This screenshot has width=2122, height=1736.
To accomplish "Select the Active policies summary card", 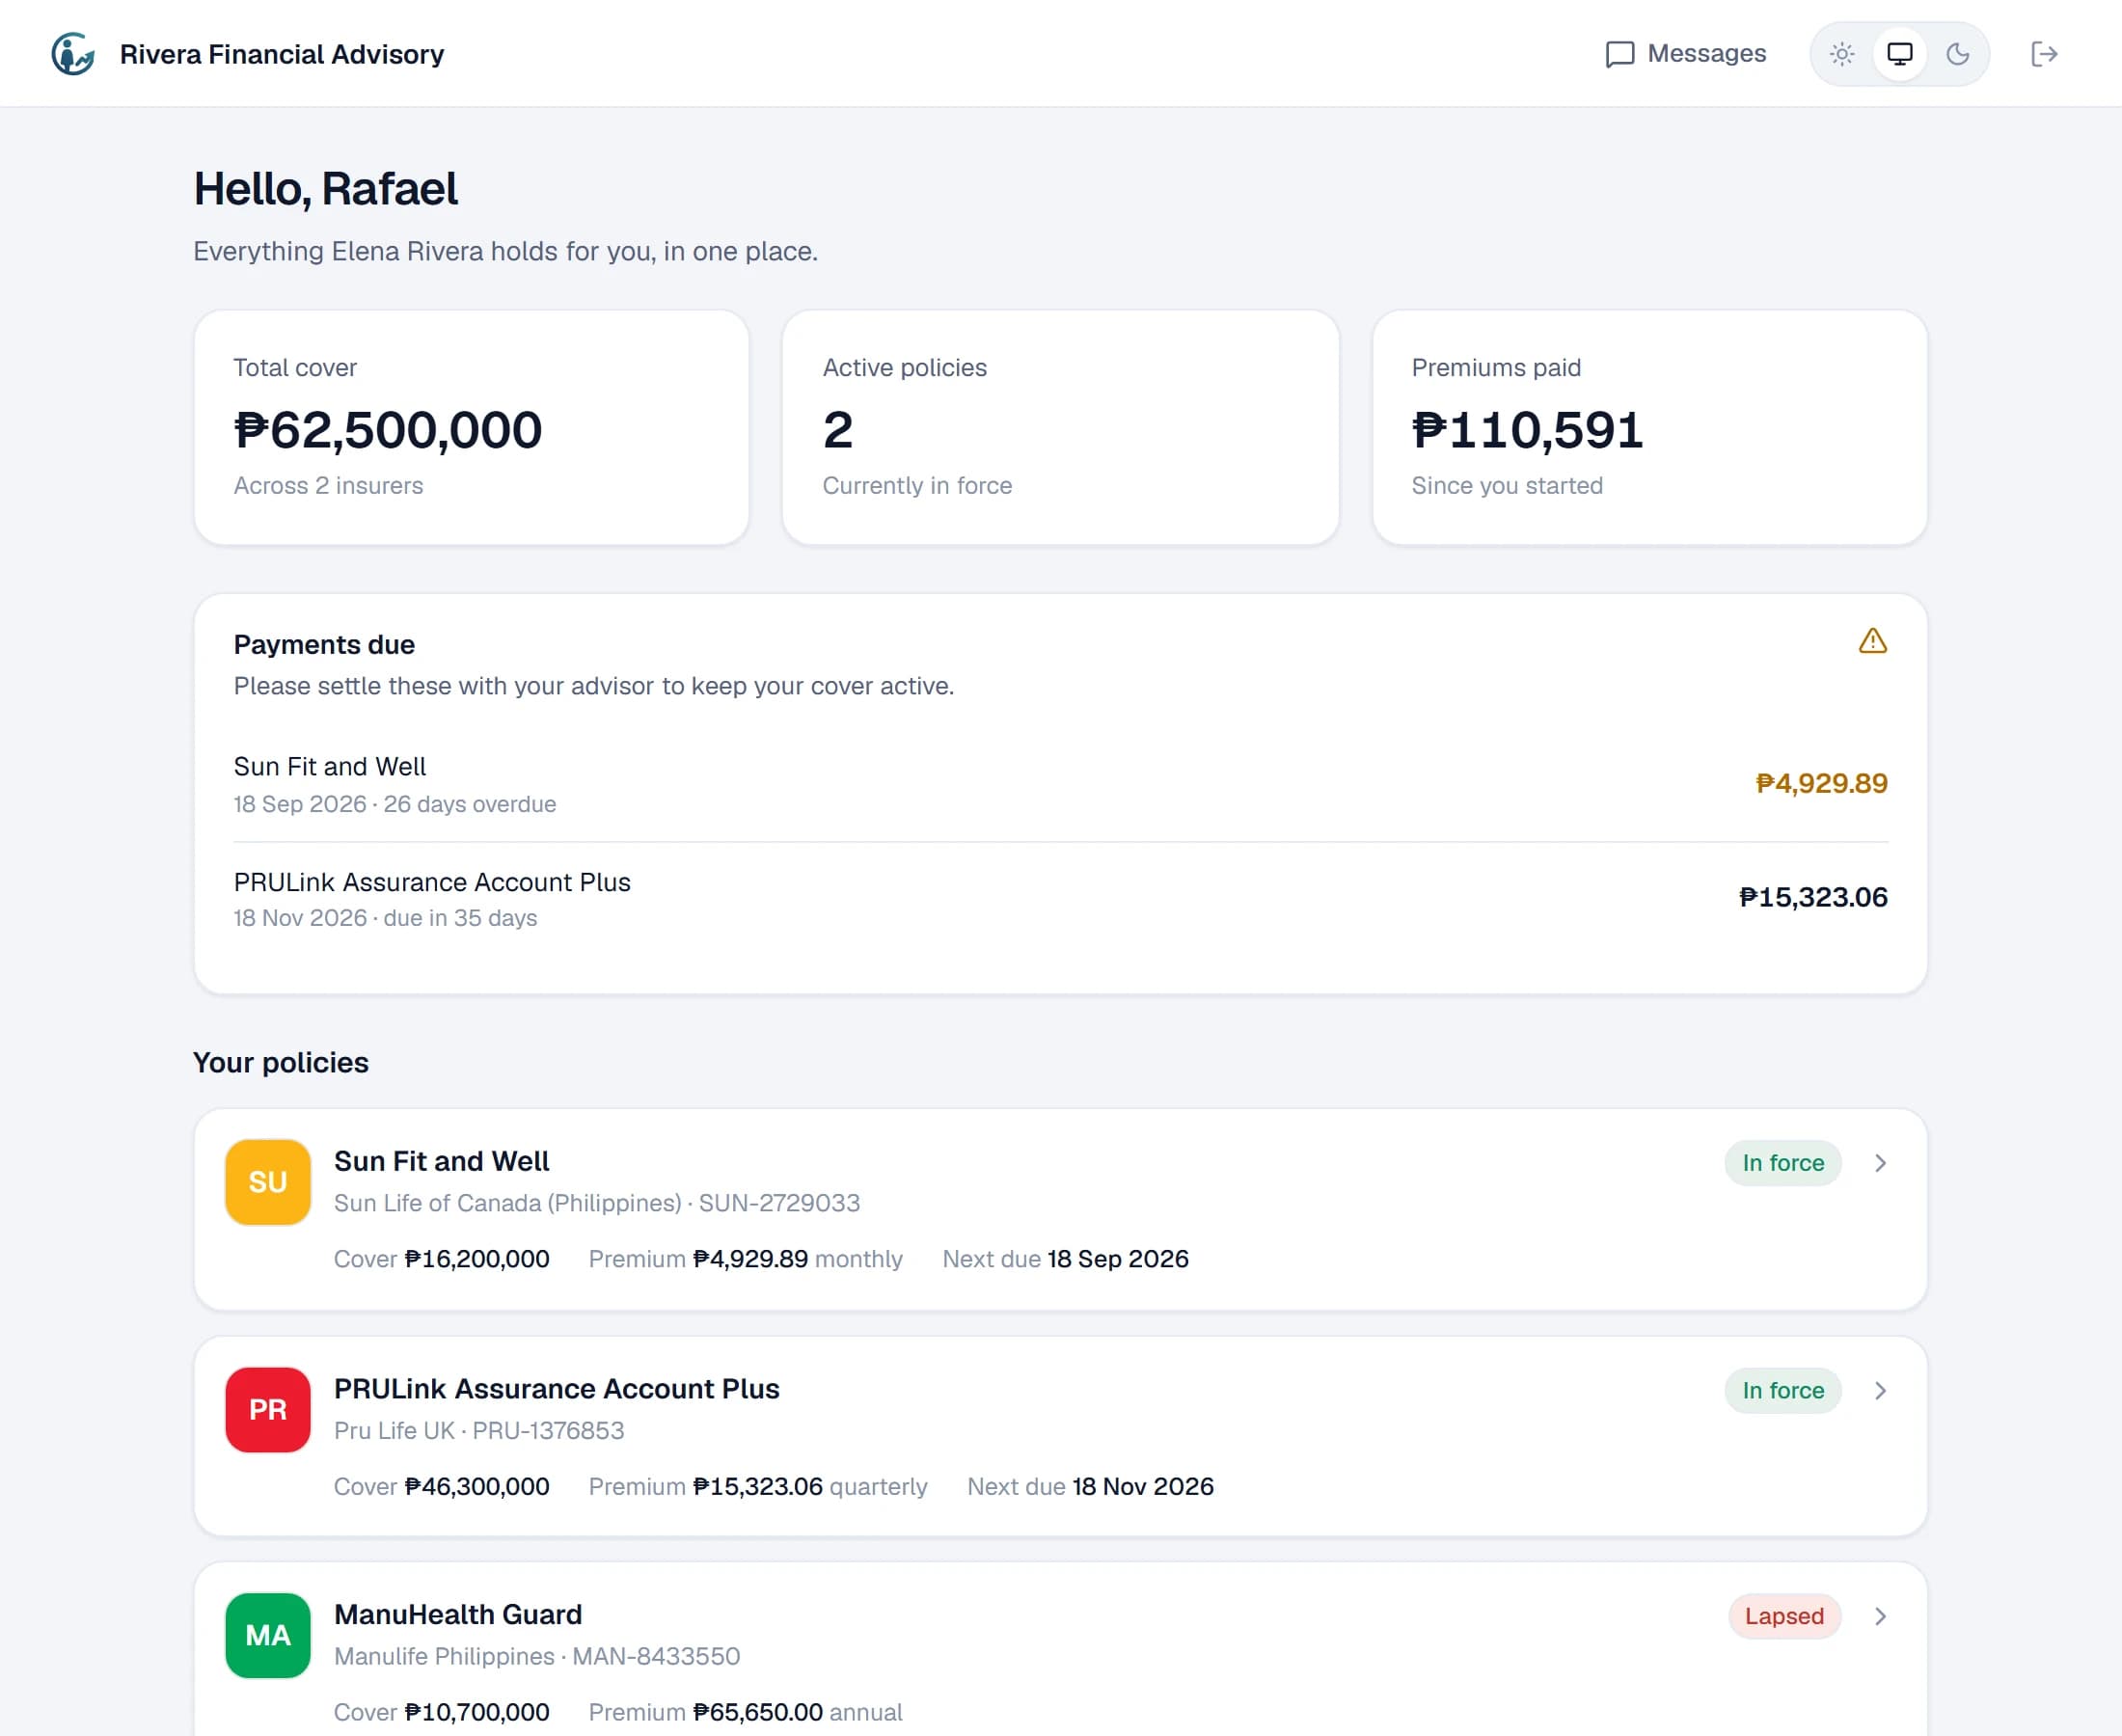I will [1060, 427].
